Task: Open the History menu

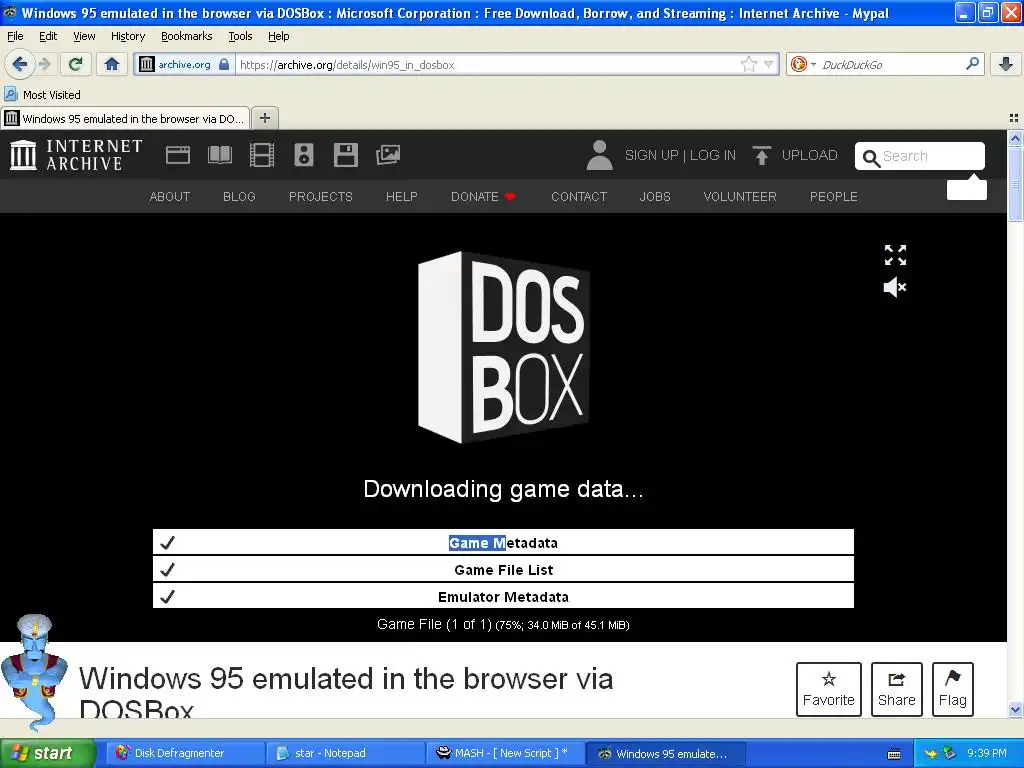Action: (x=128, y=36)
